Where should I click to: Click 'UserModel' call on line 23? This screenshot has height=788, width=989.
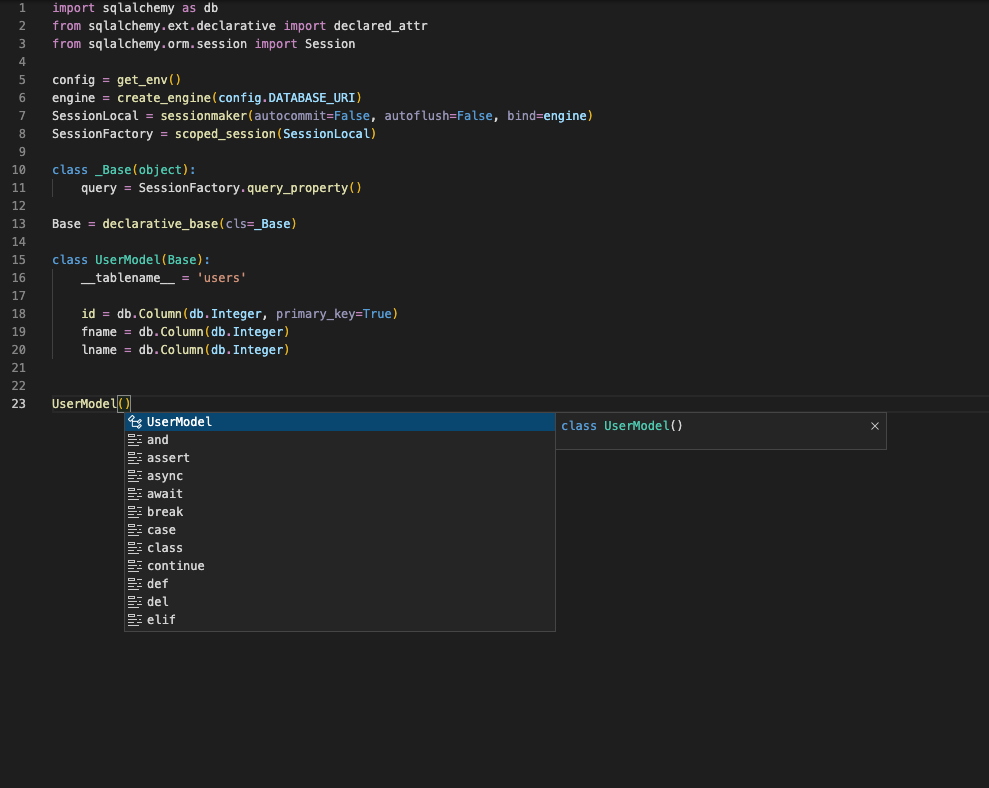coord(85,404)
